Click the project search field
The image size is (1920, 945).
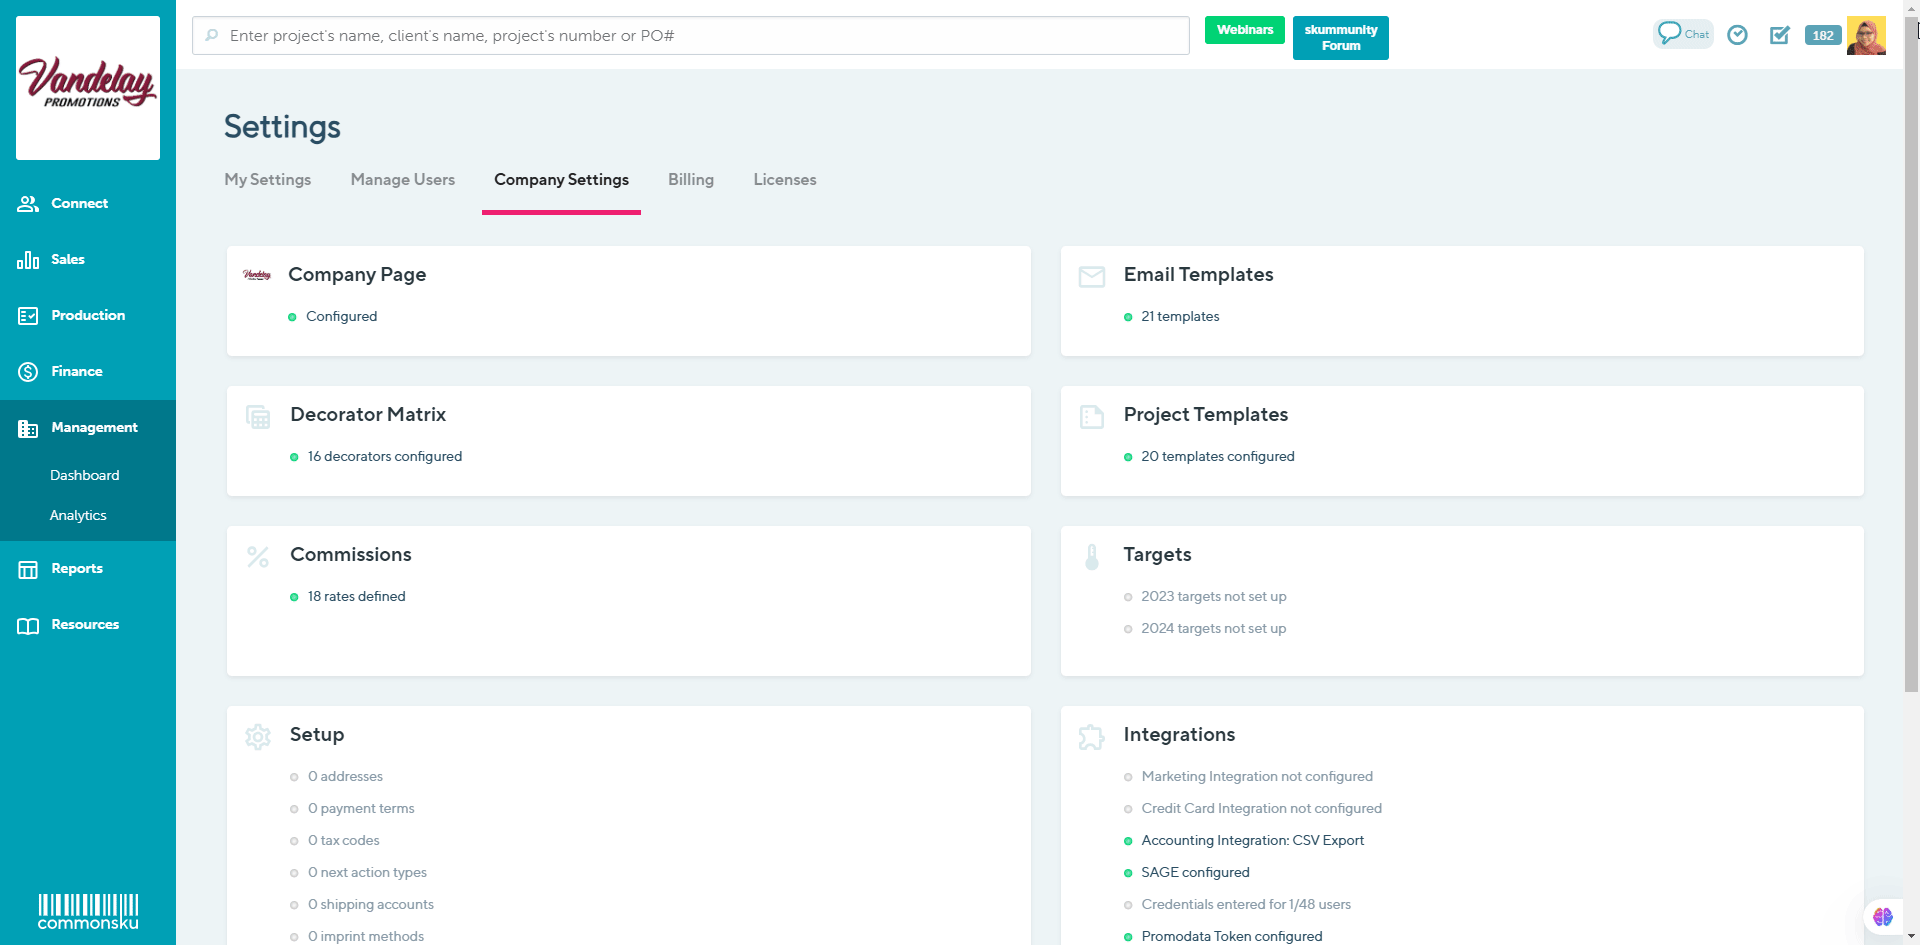(x=689, y=35)
